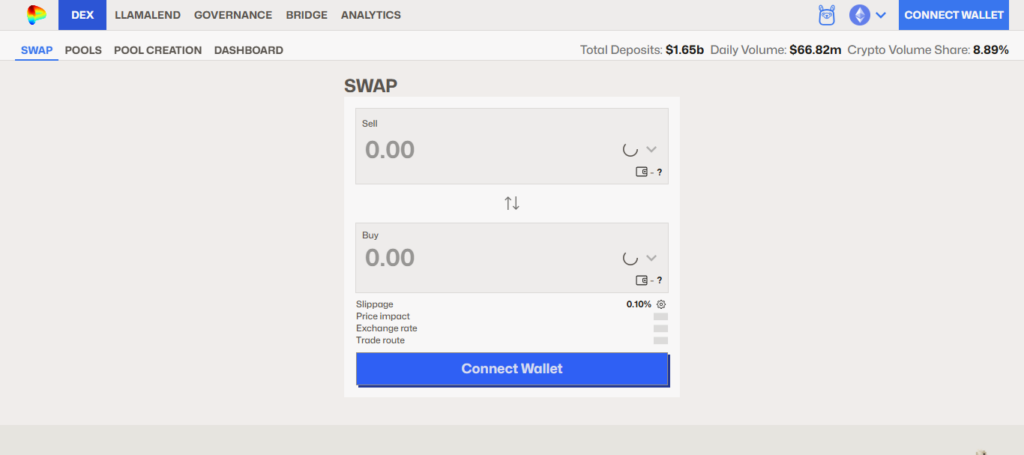1024x455 pixels.
Task: Open the POOL CREATION tab
Action: point(158,50)
